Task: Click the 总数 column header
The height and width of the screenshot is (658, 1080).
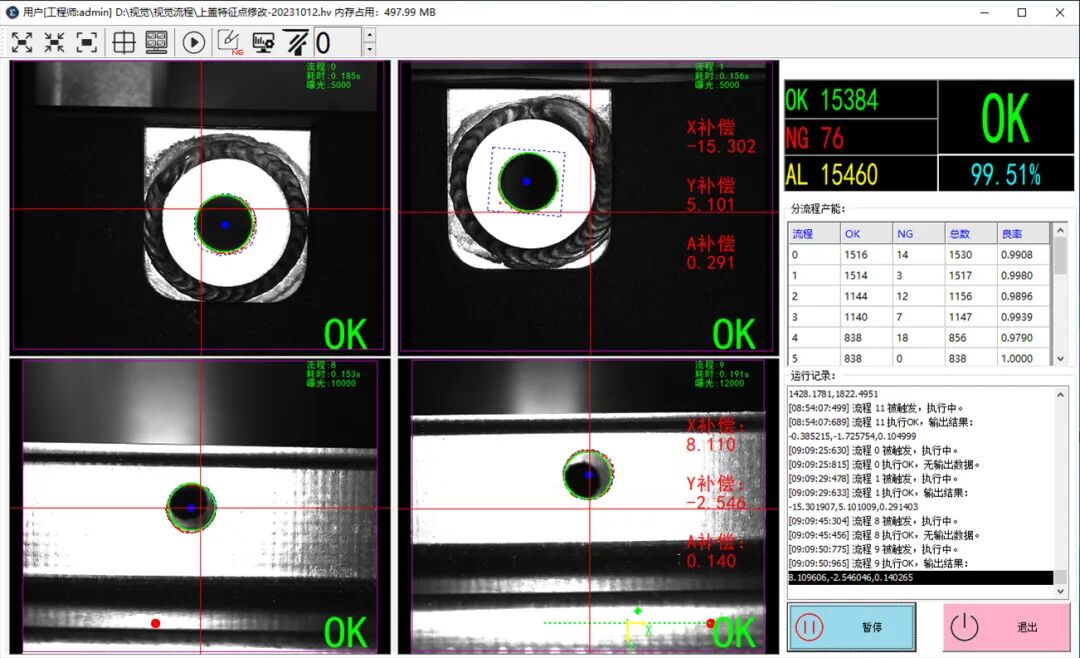Action: [x=971, y=234]
